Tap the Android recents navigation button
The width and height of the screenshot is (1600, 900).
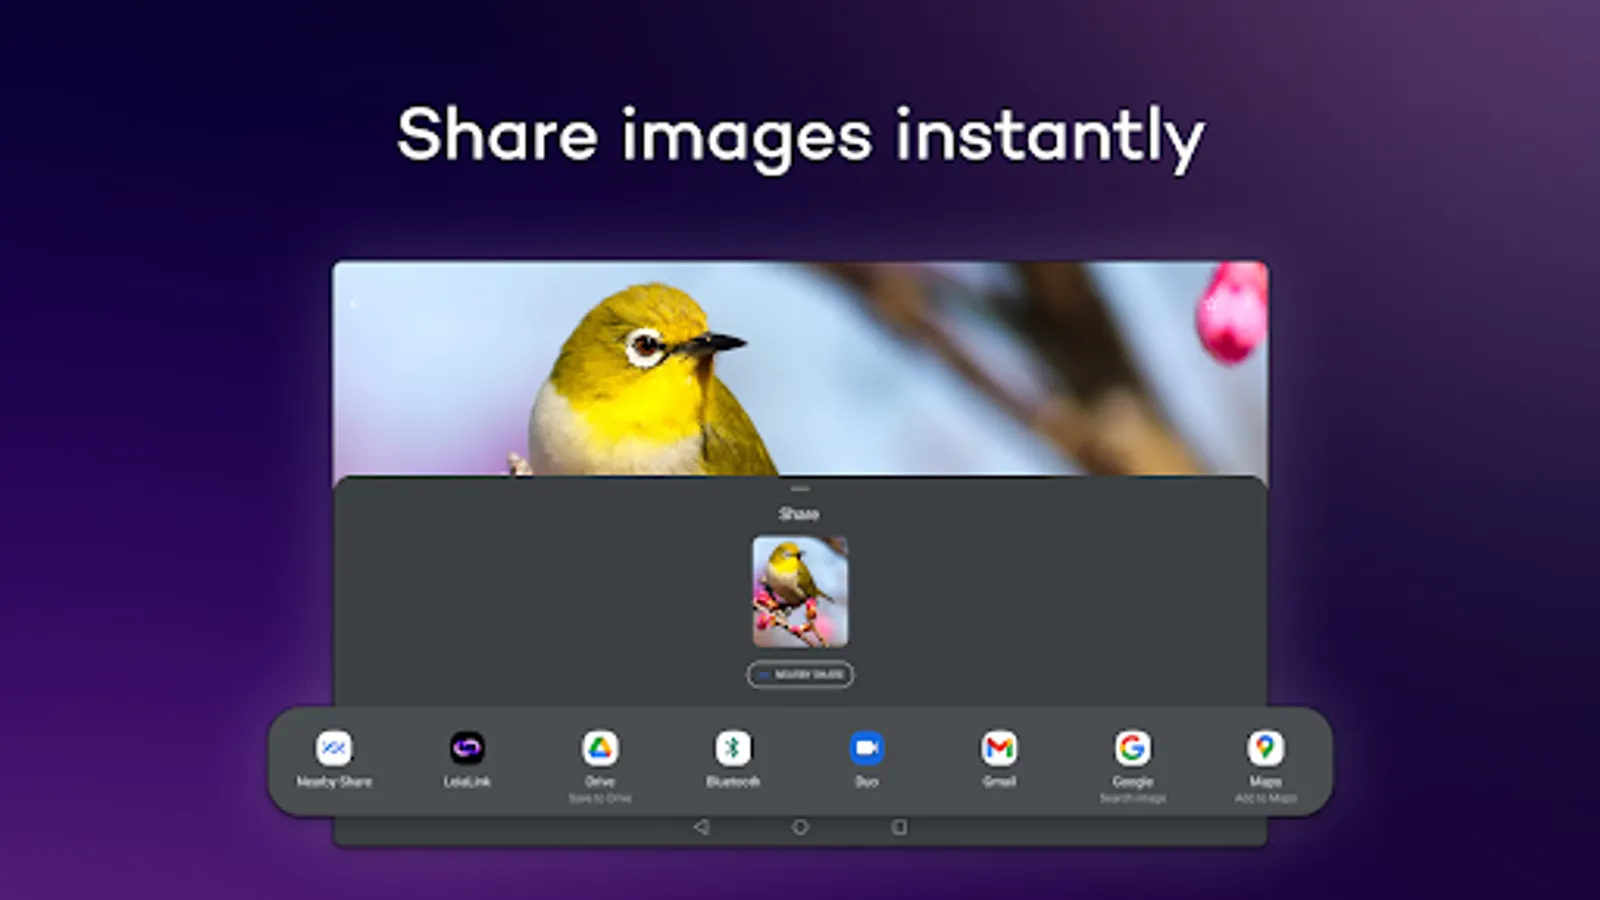coord(899,827)
